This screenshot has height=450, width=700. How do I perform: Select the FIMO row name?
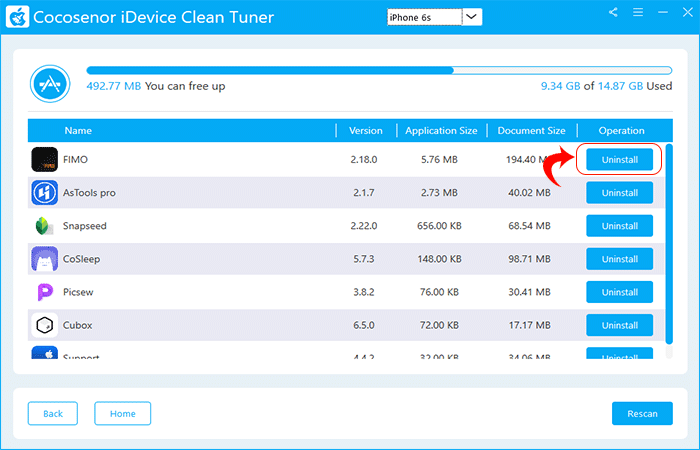coord(75,159)
